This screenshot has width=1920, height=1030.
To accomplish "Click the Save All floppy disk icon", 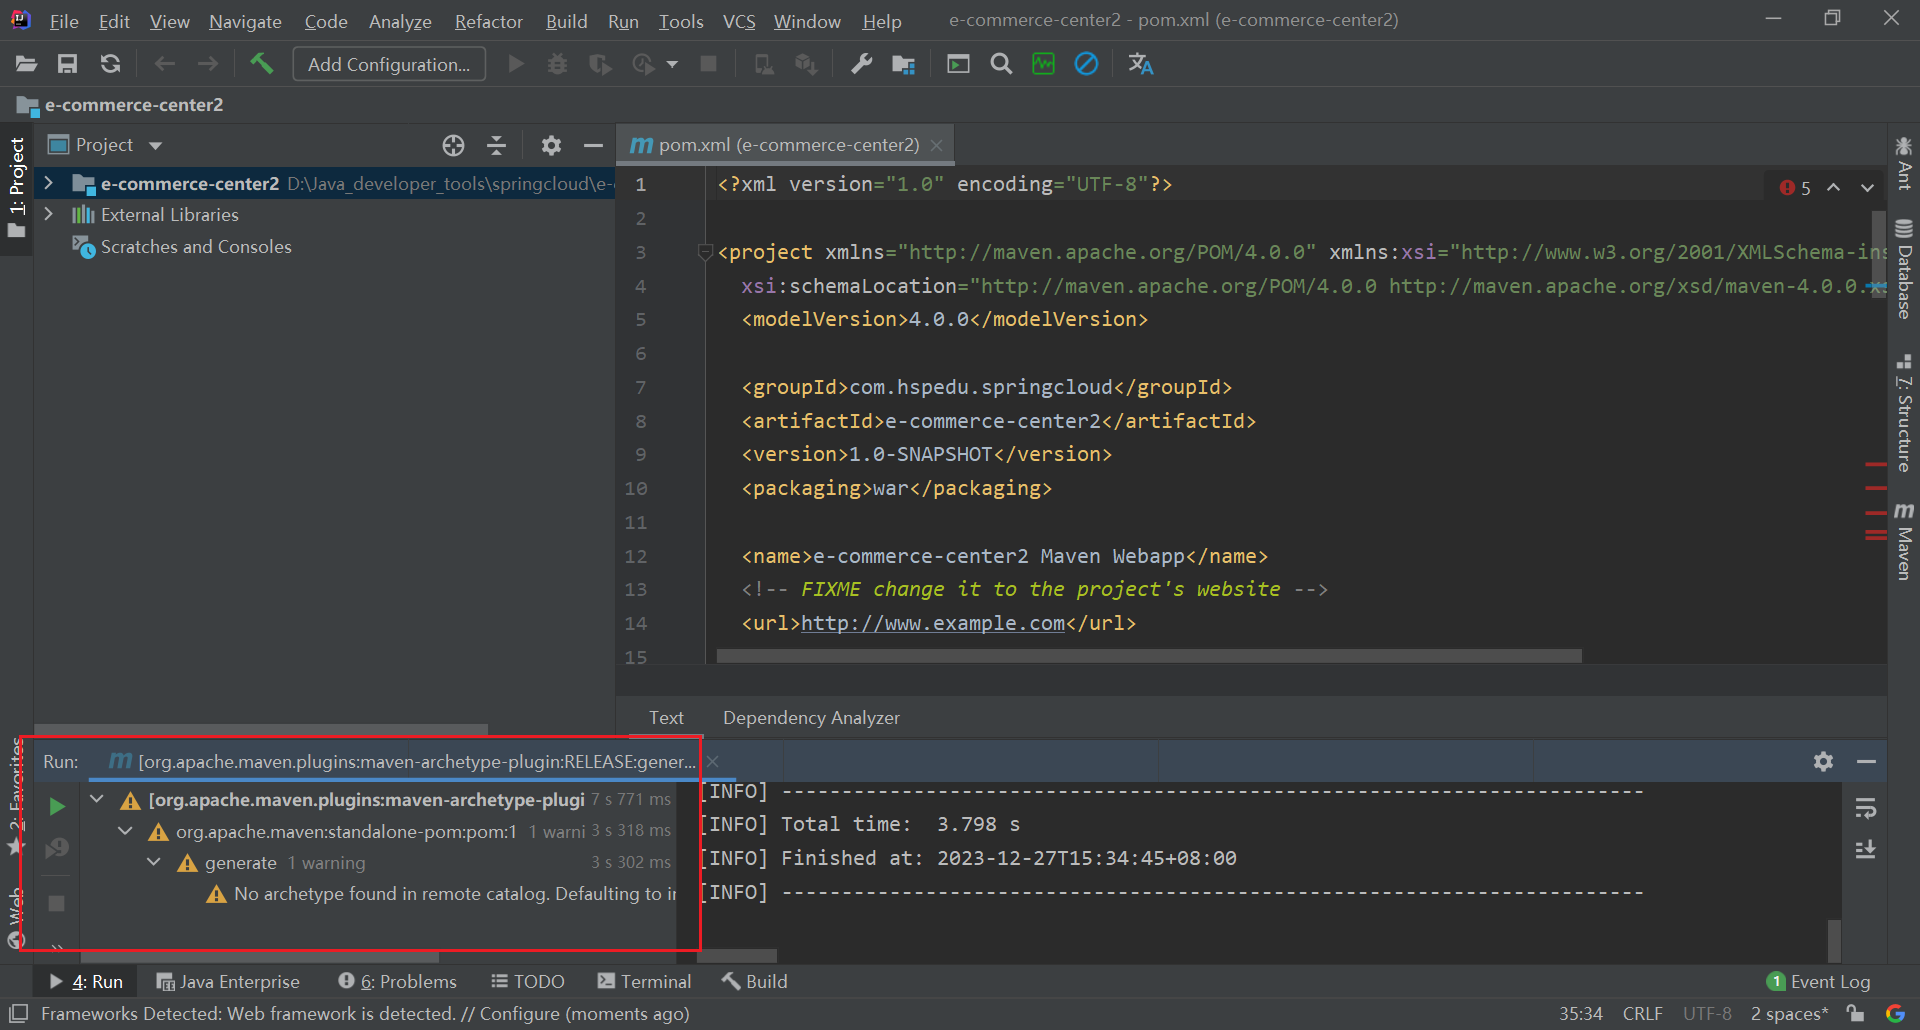I will coord(67,64).
